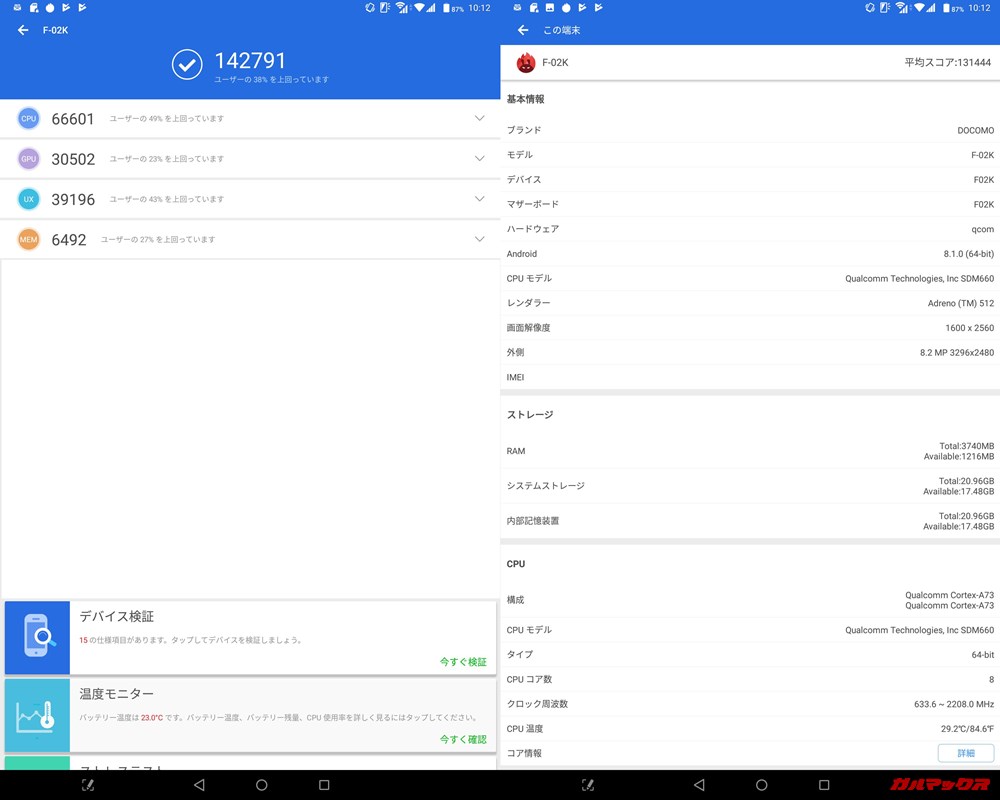
Task: Tap the purple GPU circle icon
Action: [x=27, y=158]
